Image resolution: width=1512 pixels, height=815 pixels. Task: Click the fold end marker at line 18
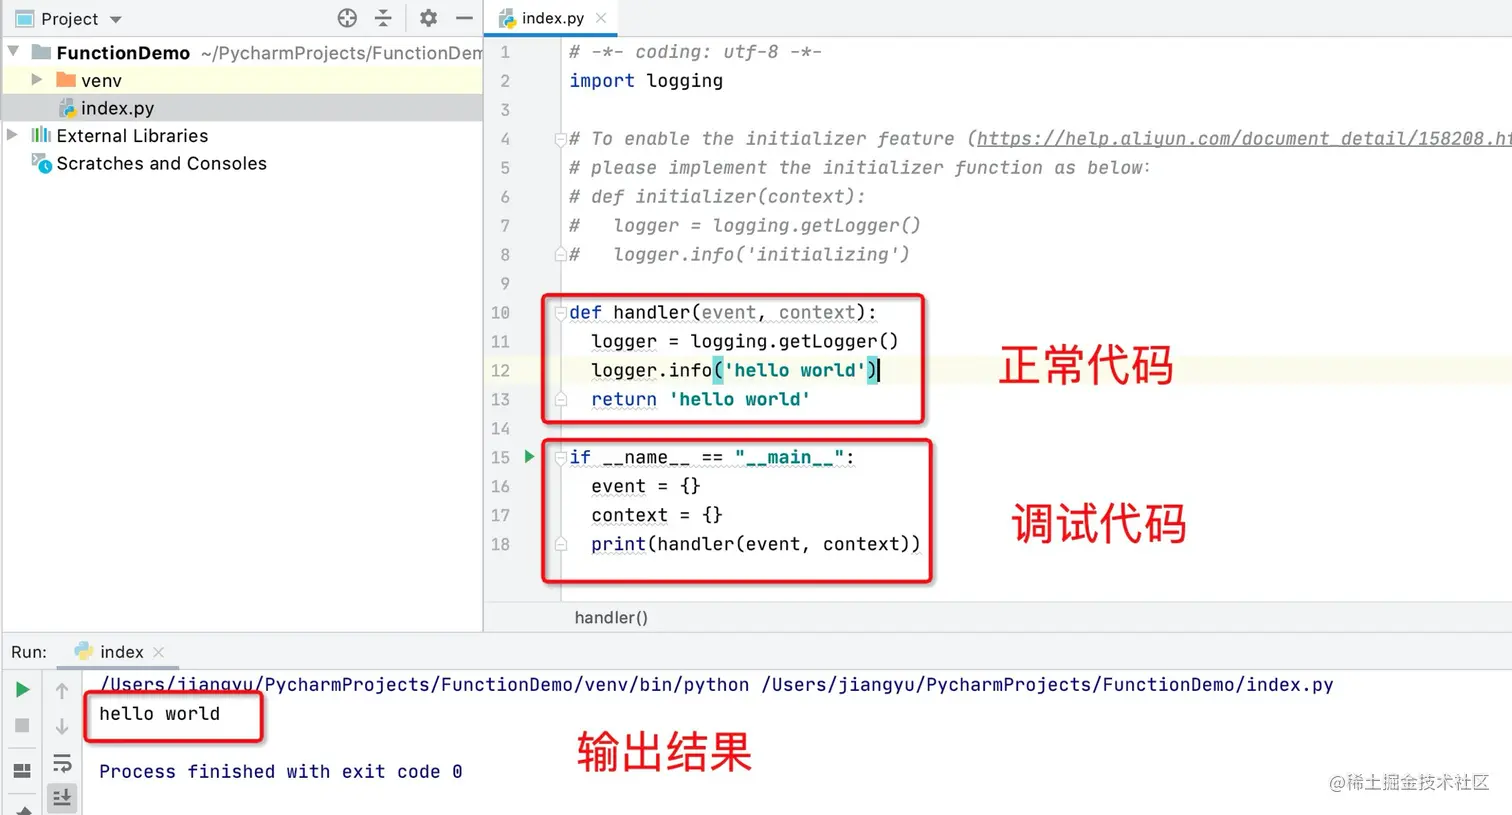[x=560, y=545]
